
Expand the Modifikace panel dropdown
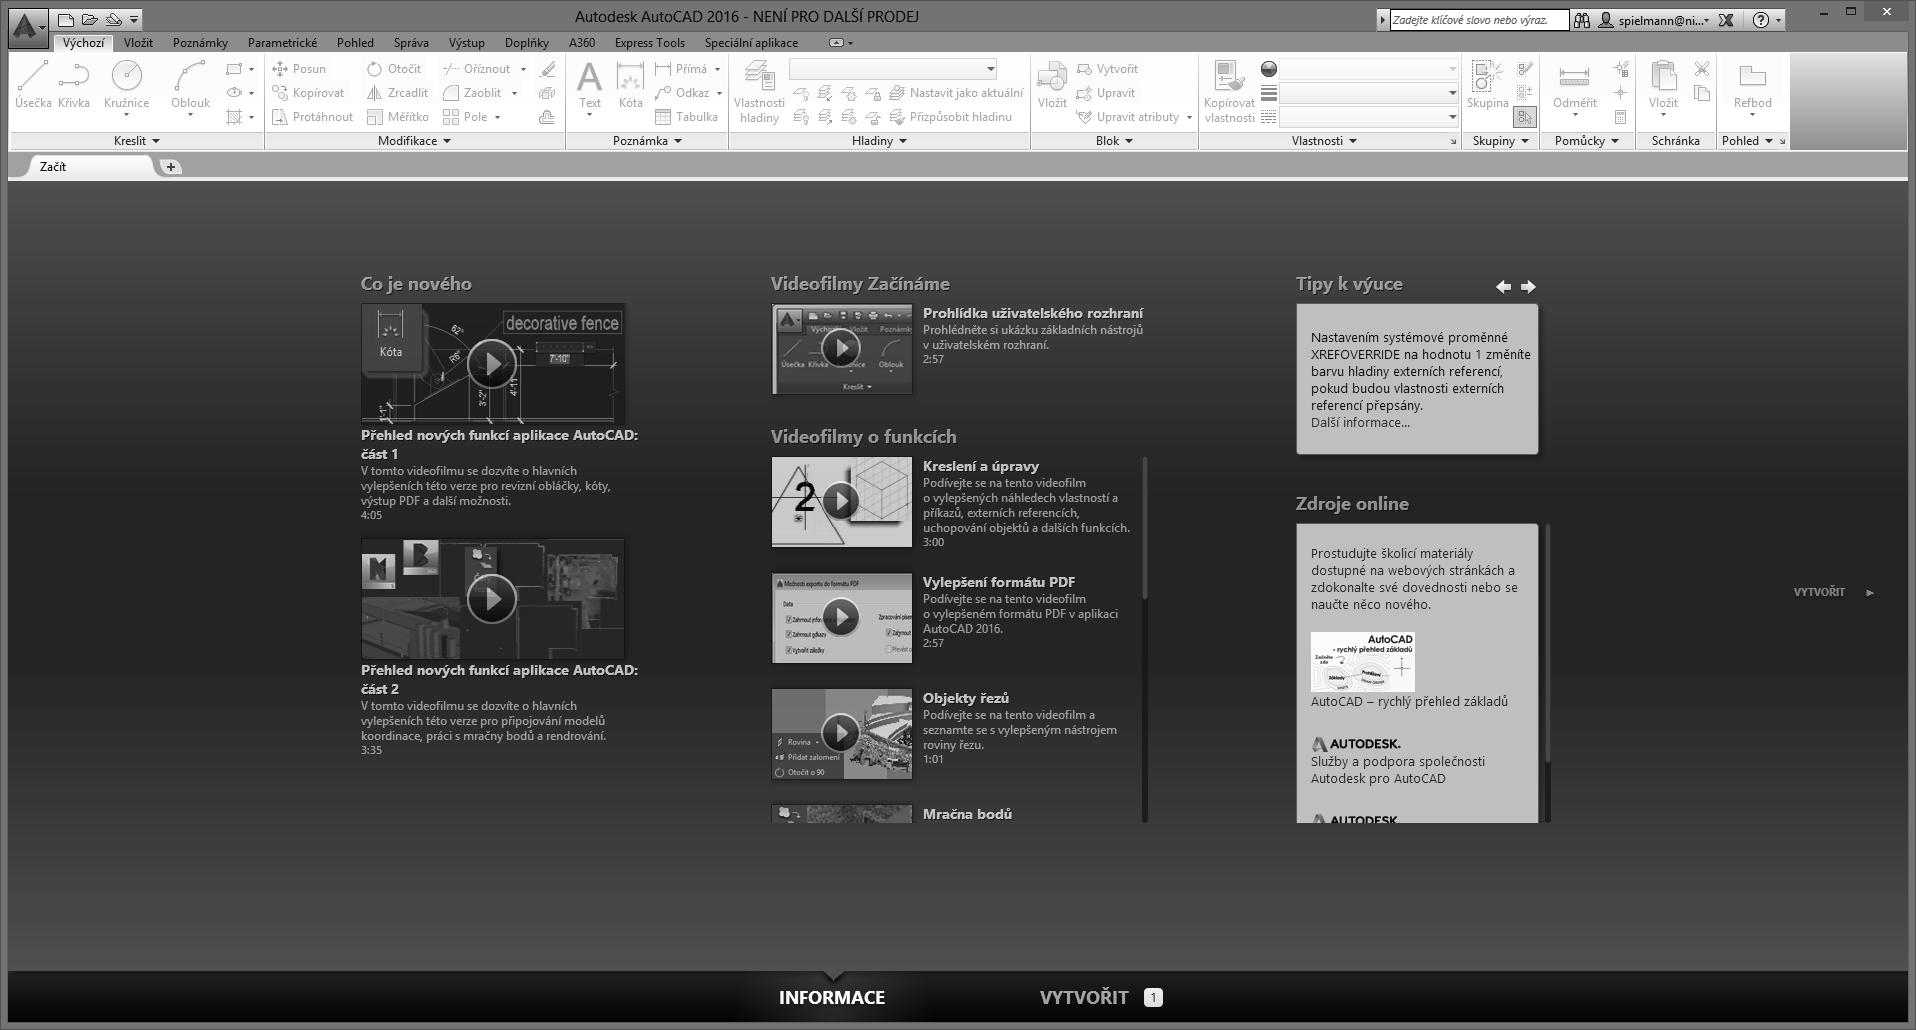point(415,141)
